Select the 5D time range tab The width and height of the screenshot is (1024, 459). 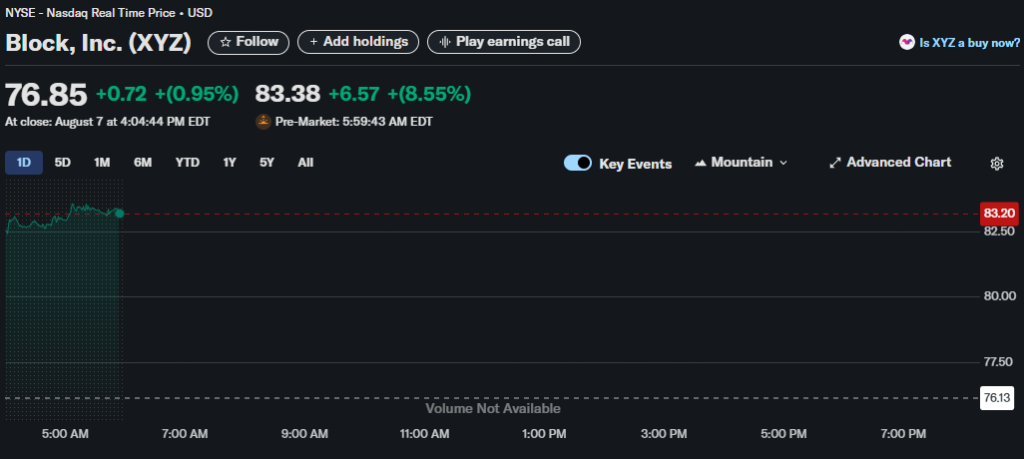point(63,163)
